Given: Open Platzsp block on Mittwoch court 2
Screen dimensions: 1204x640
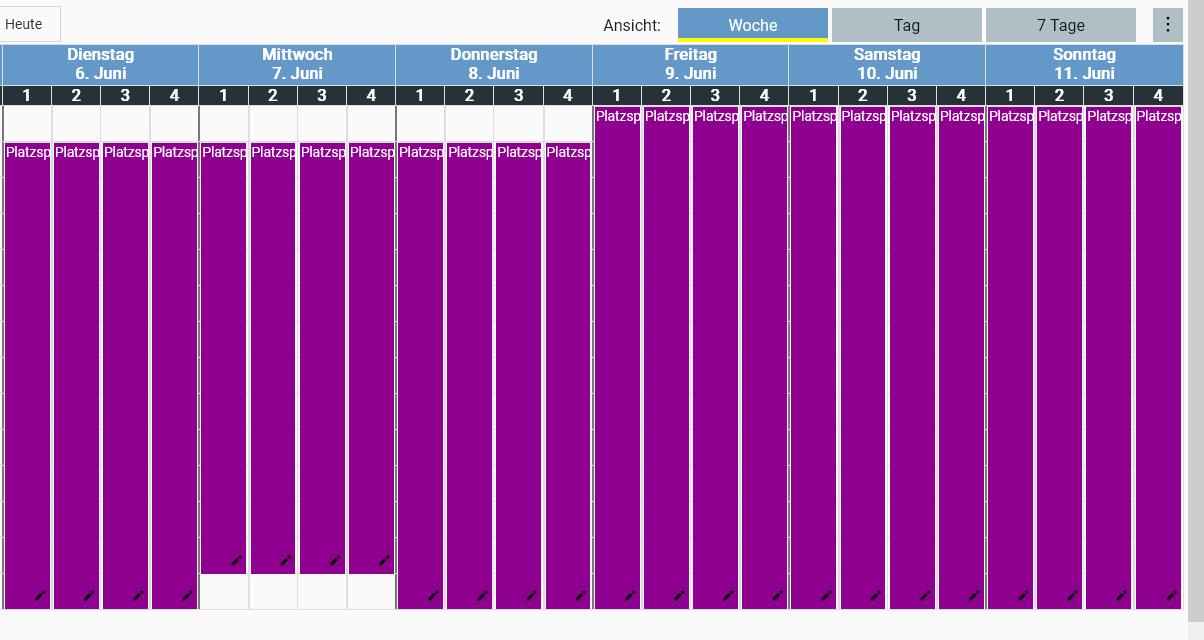Looking at the screenshot, I should [x=273, y=358].
